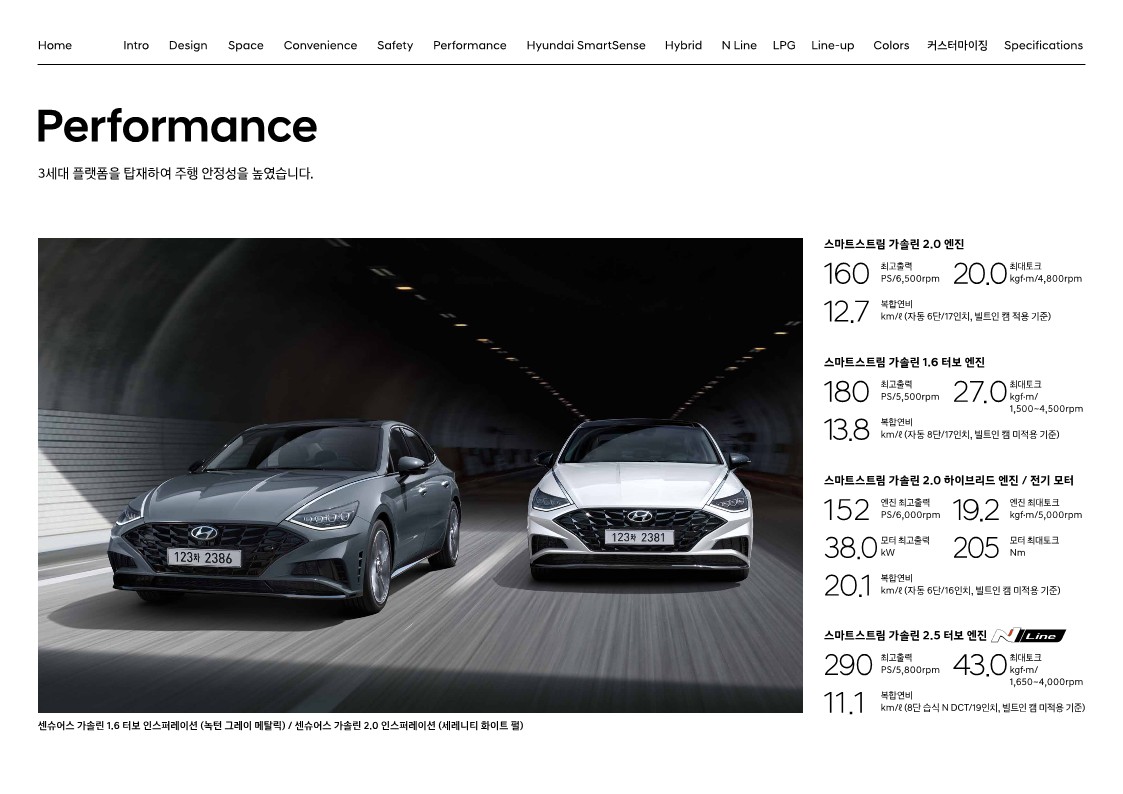Click the 152 engine output value
The width and height of the screenshot is (1123, 794).
point(847,510)
